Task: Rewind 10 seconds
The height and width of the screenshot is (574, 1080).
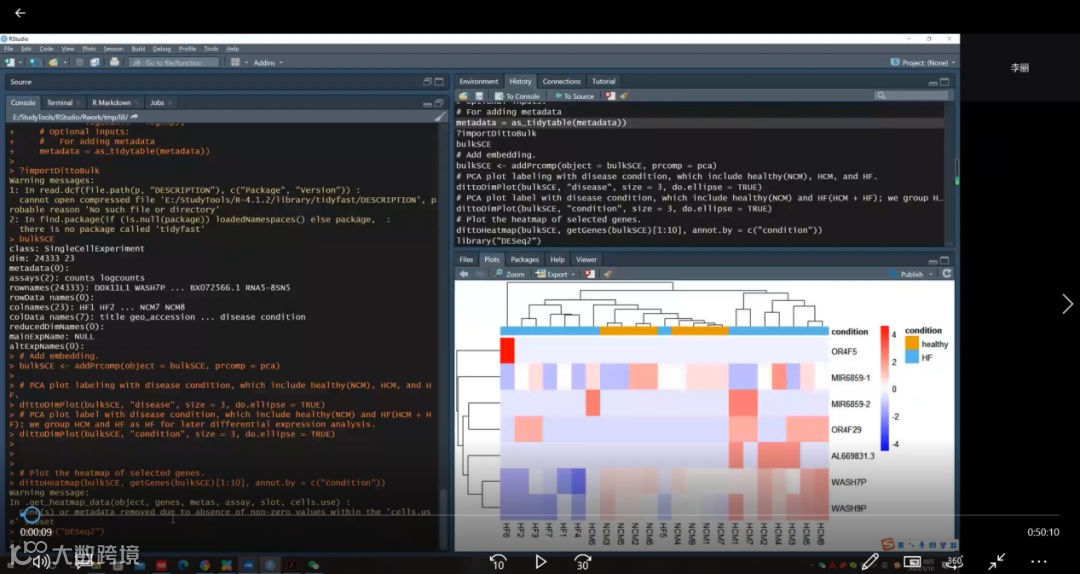Action: click(498, 562)
